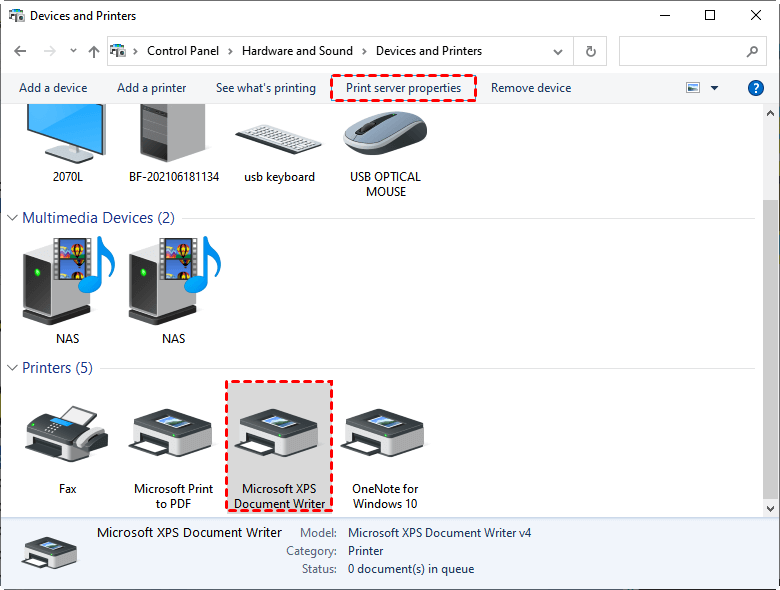Viewport: 780px width, 590px height.
Task: Click the Multimedia Devices (2) heading
Action: [x=98, y=218]
